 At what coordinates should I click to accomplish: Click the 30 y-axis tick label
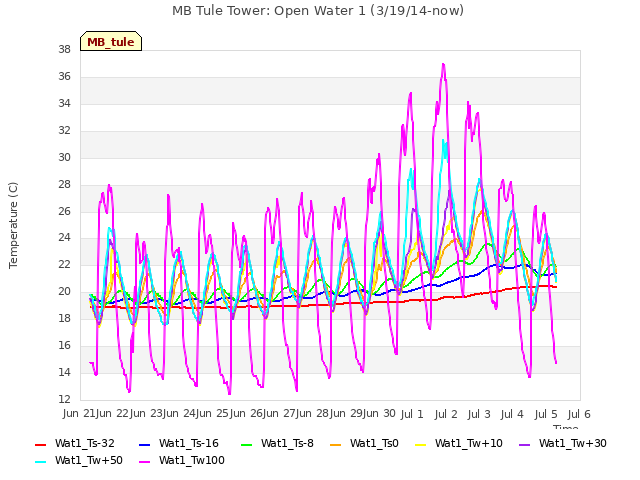pos(64,157)
